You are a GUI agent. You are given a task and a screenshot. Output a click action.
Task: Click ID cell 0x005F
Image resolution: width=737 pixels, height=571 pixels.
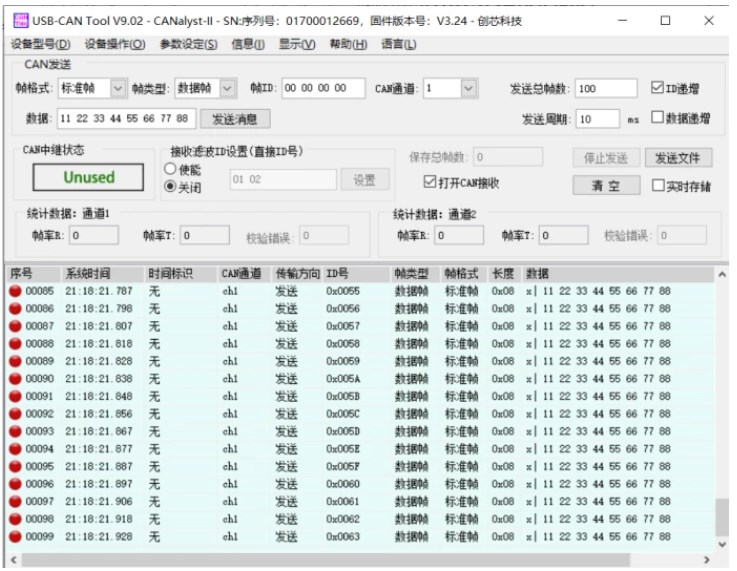tap(343, 466)
